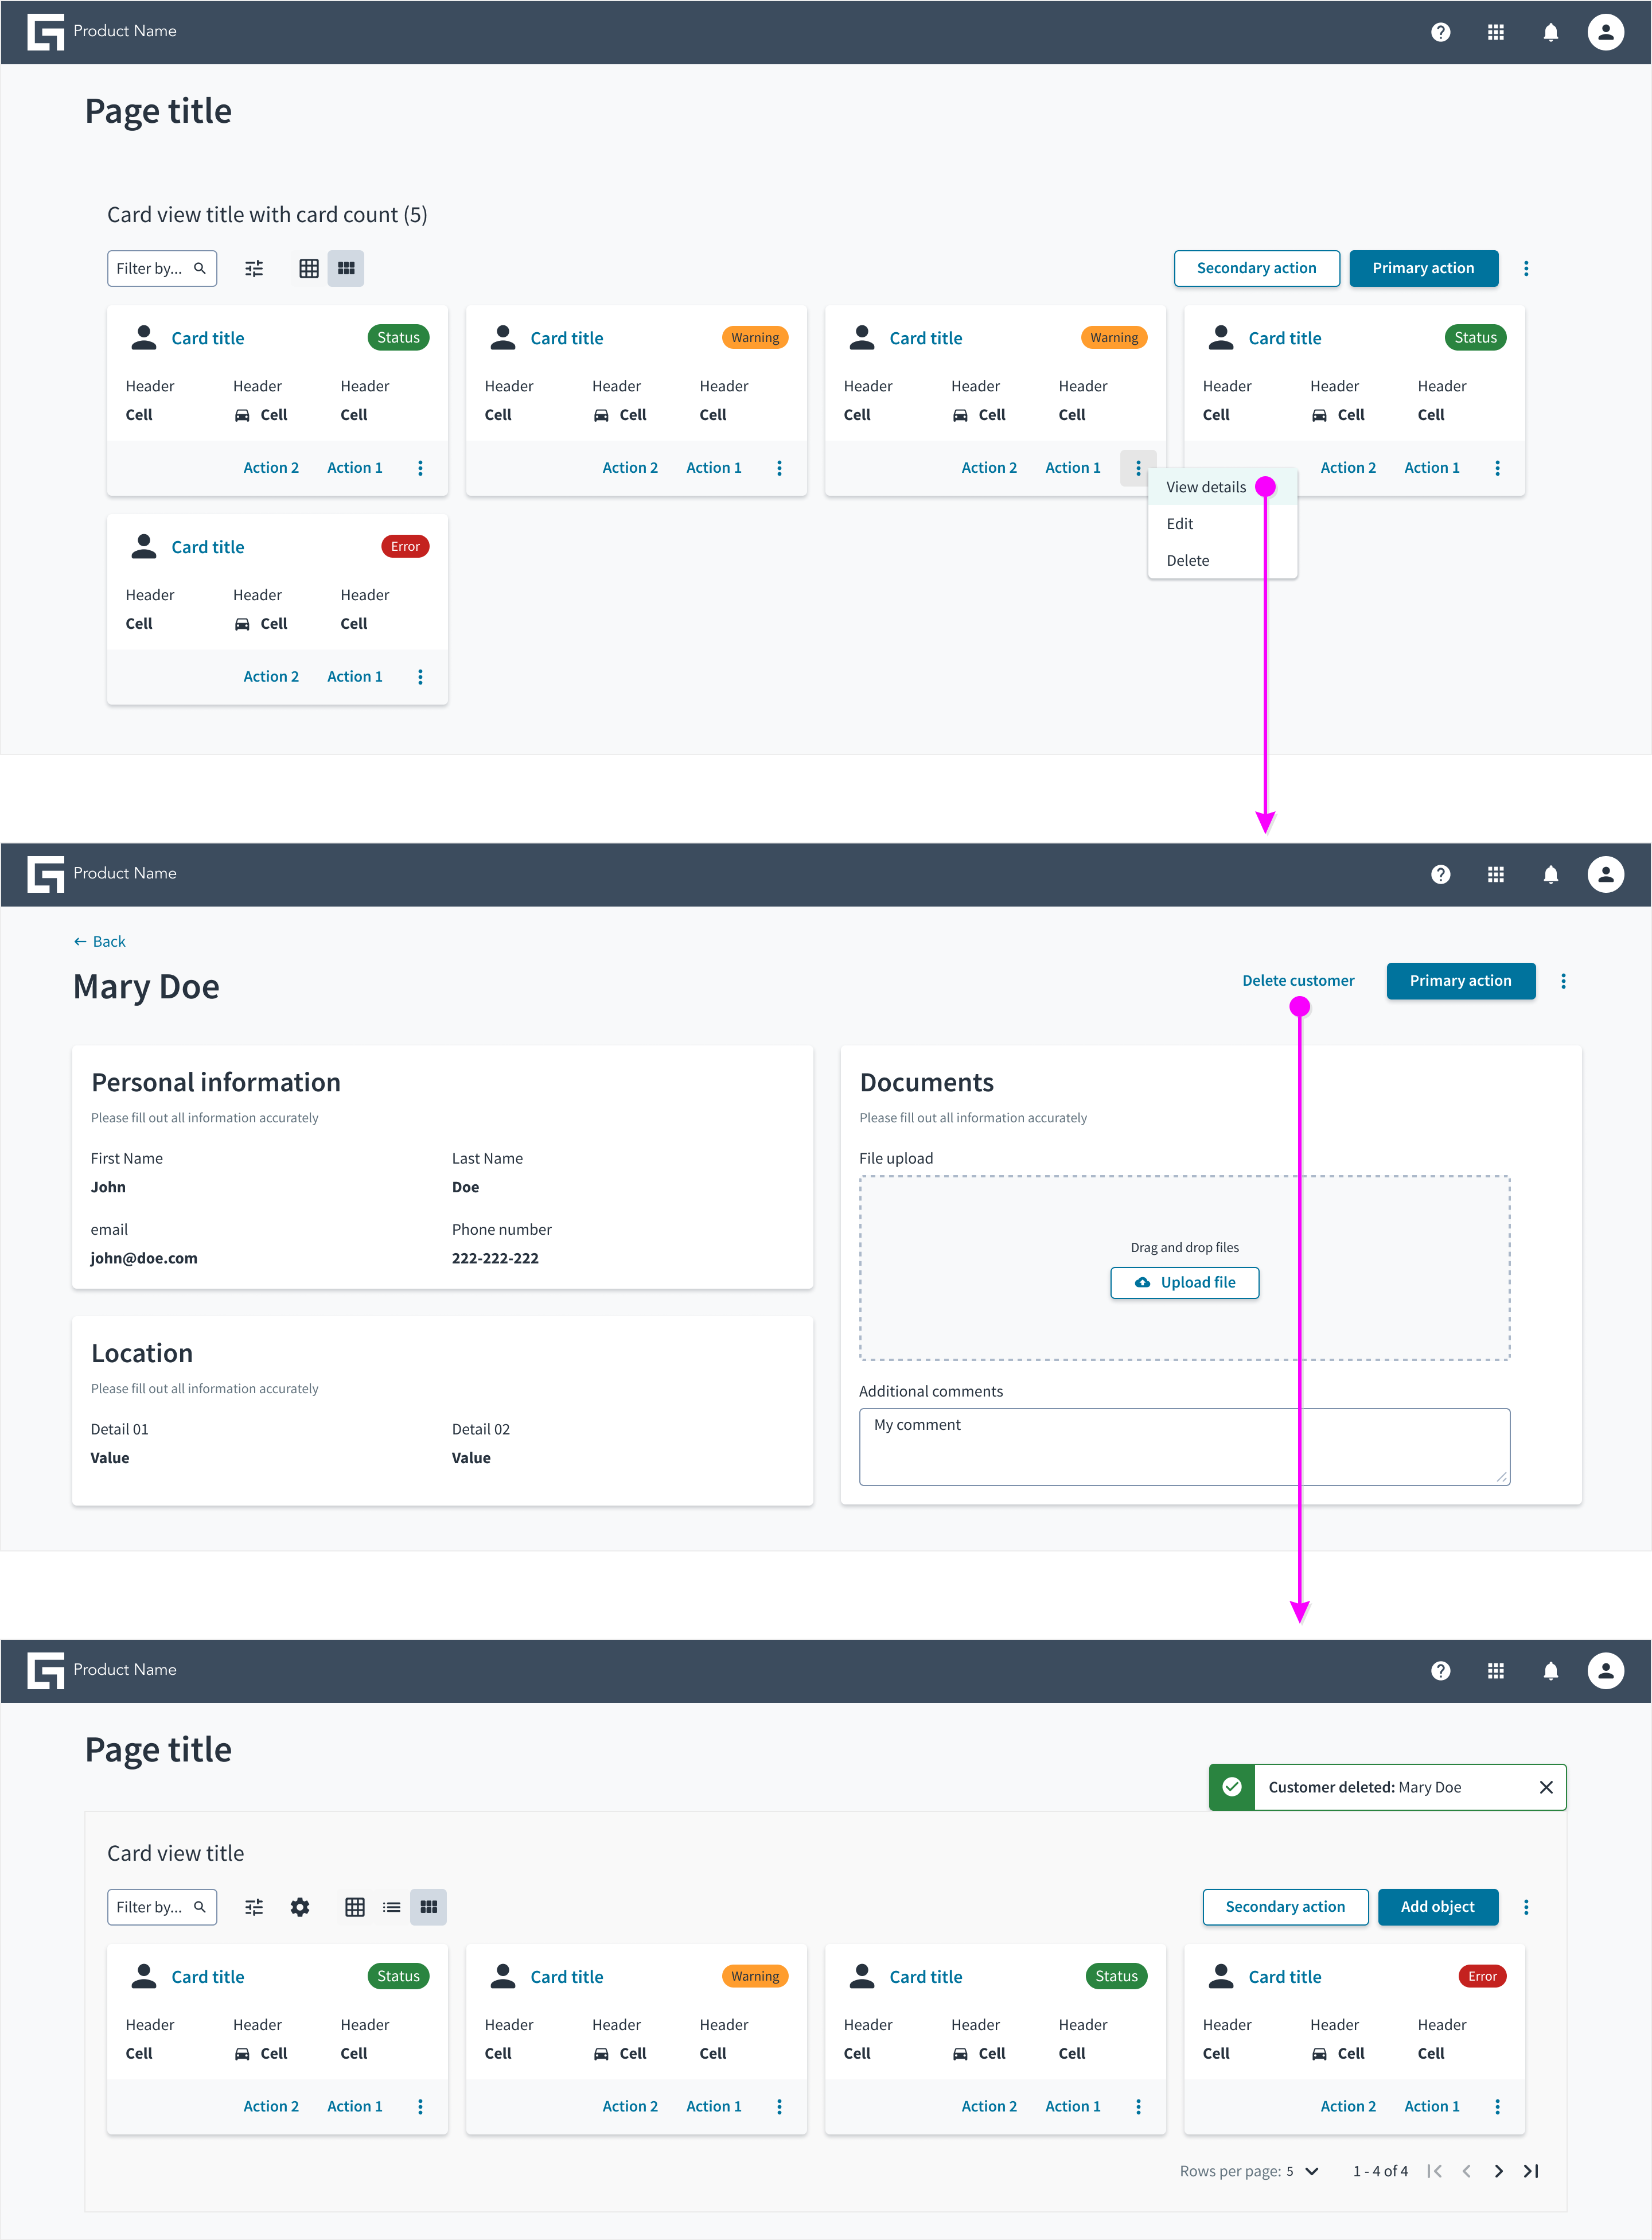
Task: Click the Delete customer link
Action: 1298,981
